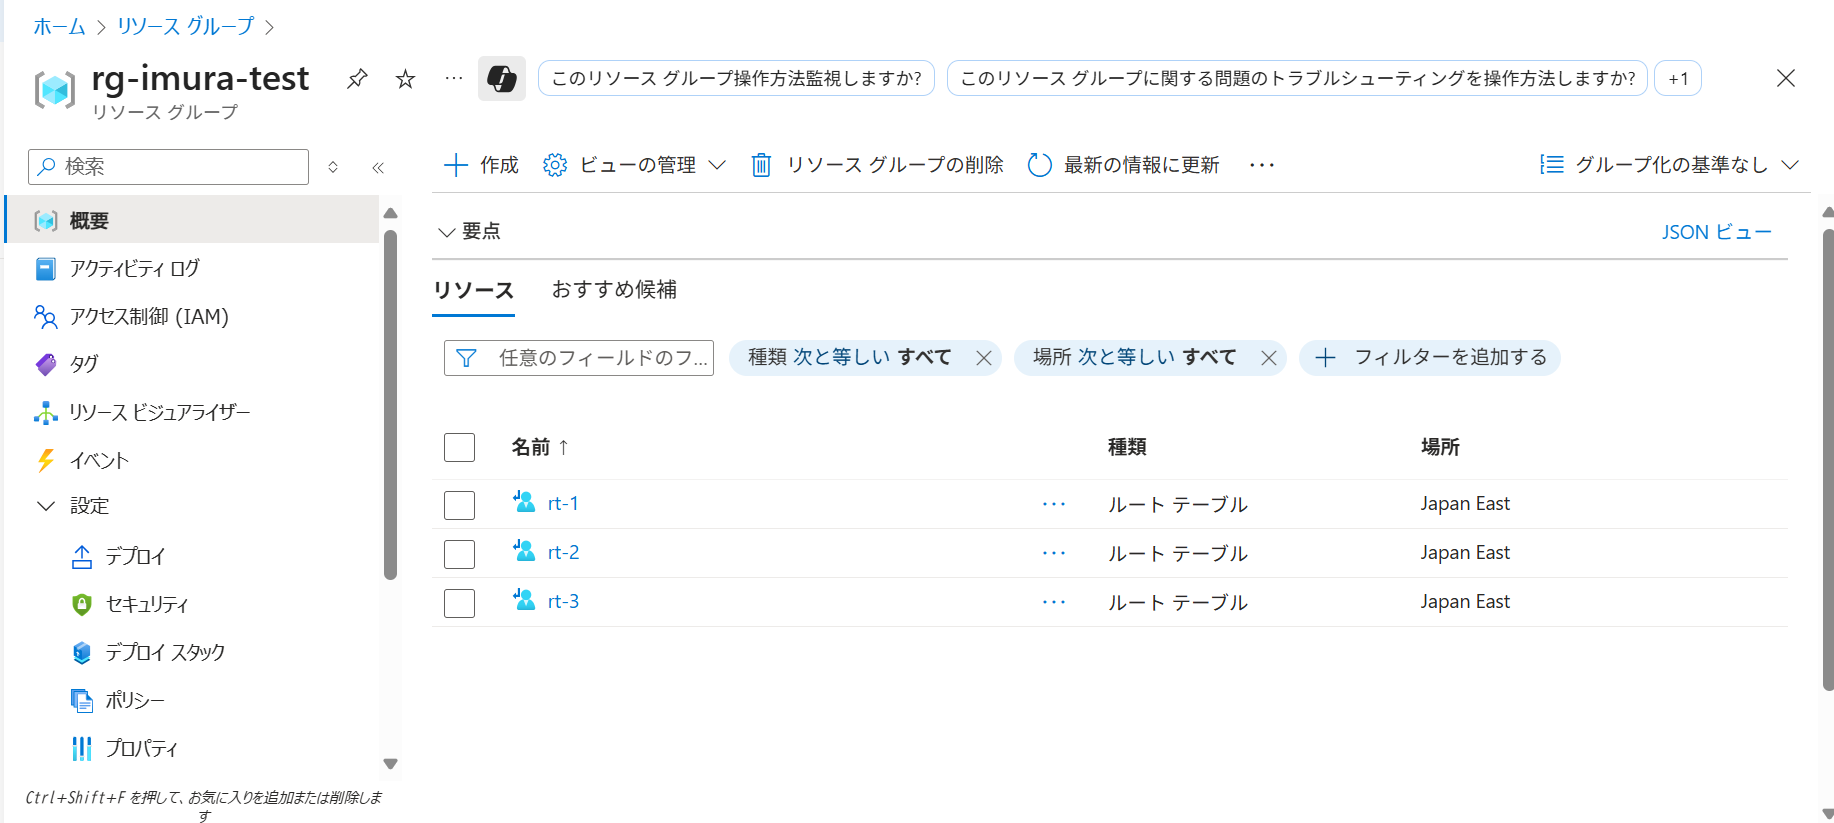
Task: Click the route table icon for rt-1
Action: [x=524, y=502]
